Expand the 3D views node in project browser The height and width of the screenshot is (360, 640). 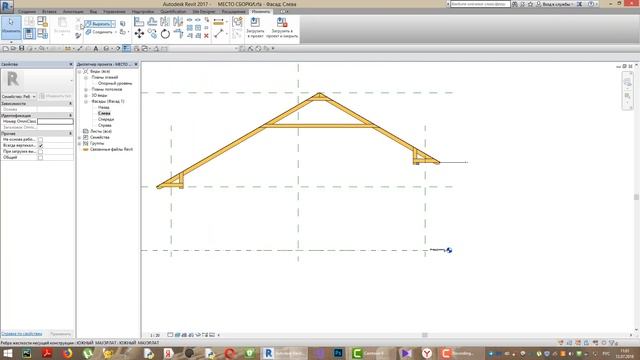coord(86,96)
